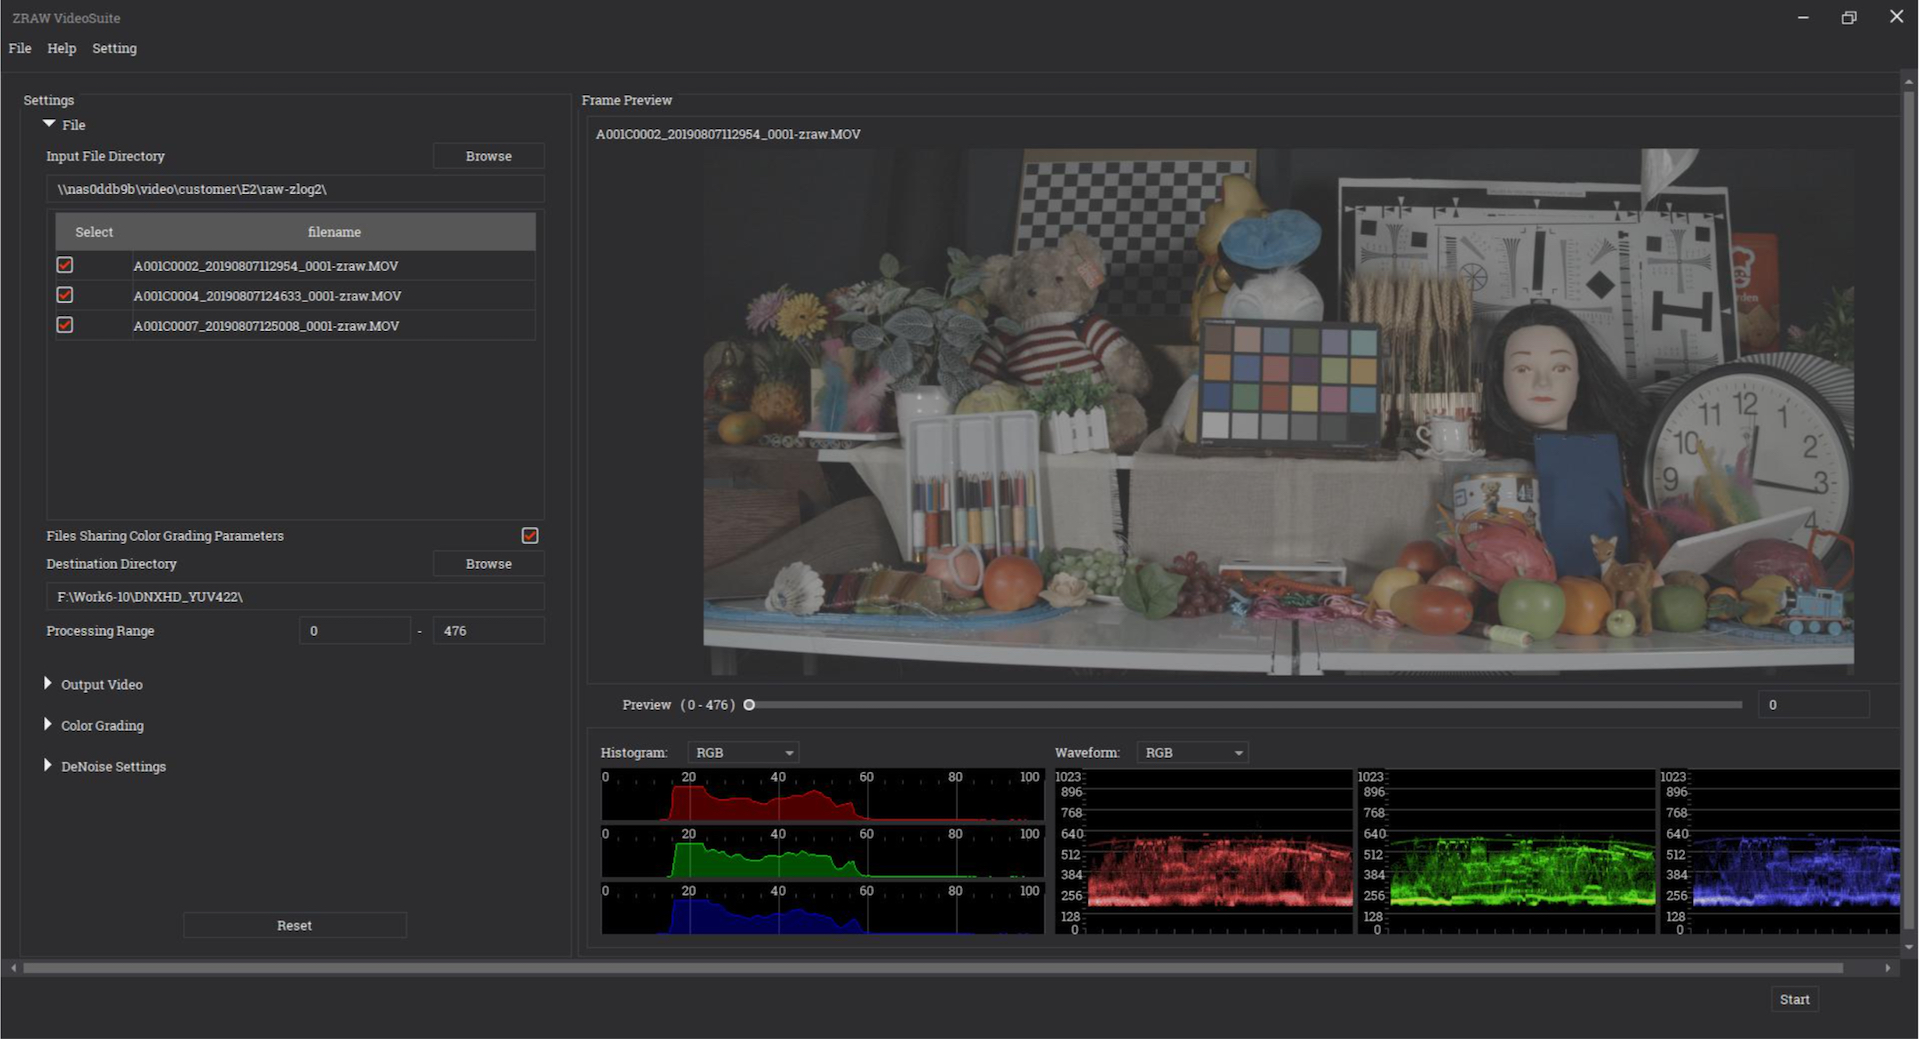Expand the Color Grading section

pyautogui.click(x=48, y=724)
